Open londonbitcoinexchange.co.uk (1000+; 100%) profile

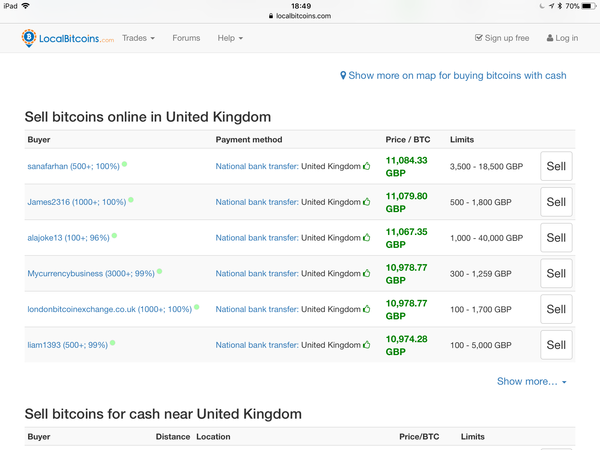point(109,309)
